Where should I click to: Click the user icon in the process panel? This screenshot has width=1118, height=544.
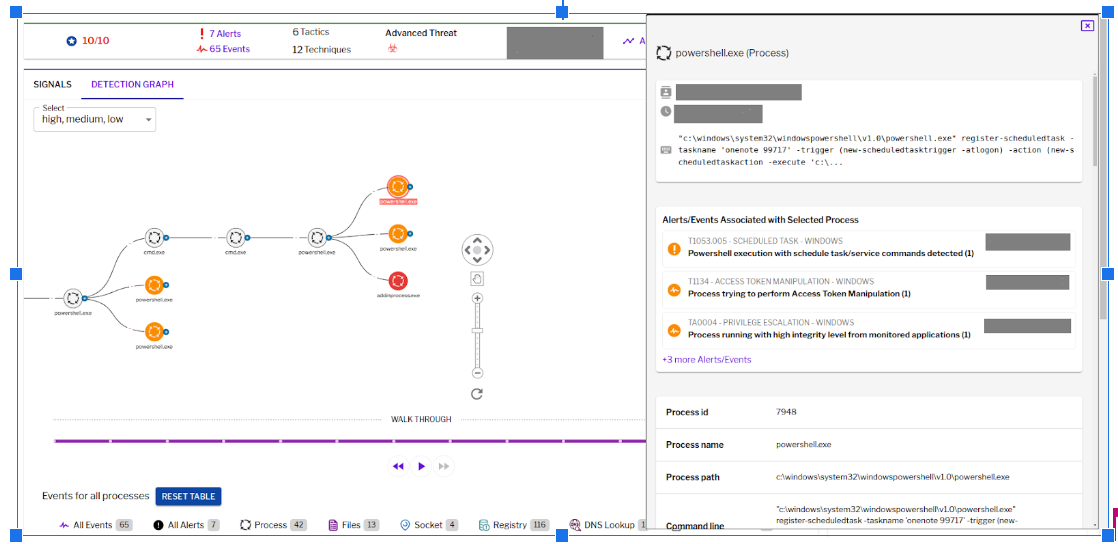(x=666, y=92)
